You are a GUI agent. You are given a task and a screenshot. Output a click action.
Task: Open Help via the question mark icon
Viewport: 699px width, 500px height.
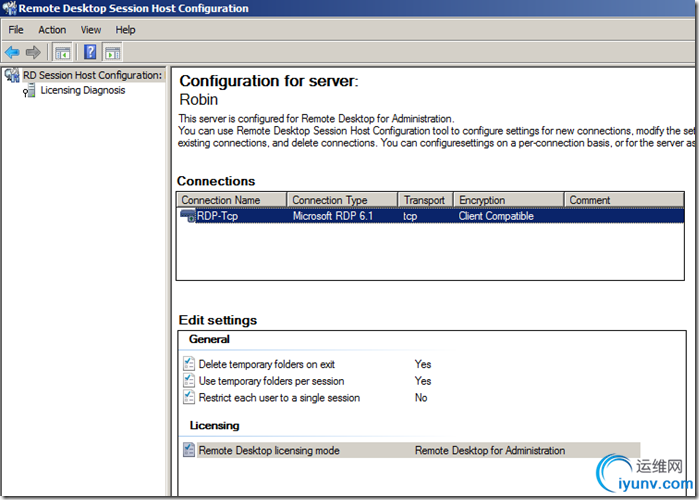[90, 52]
